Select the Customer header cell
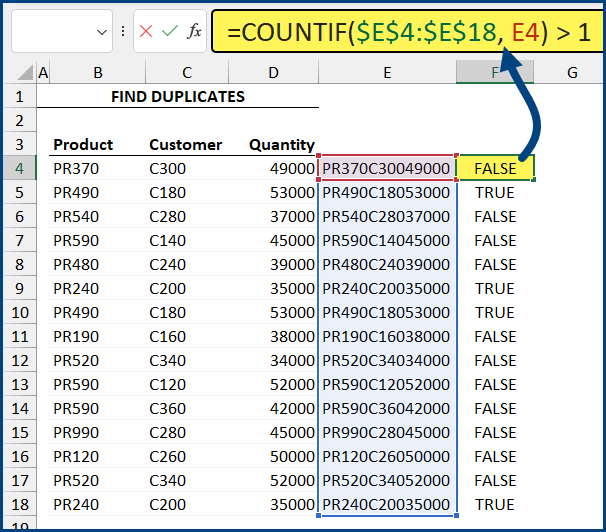This screenshot has height=532, width=606. (186, 144)
